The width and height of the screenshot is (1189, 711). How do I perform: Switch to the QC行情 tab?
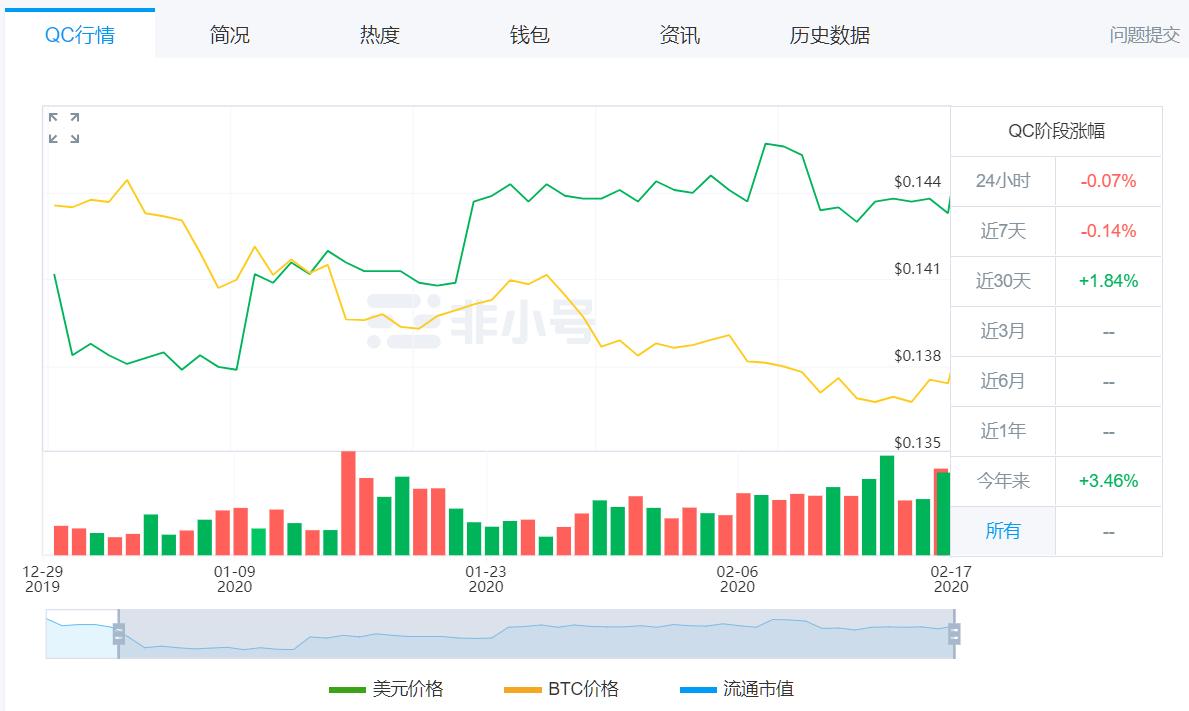click(x=80, y=35)
